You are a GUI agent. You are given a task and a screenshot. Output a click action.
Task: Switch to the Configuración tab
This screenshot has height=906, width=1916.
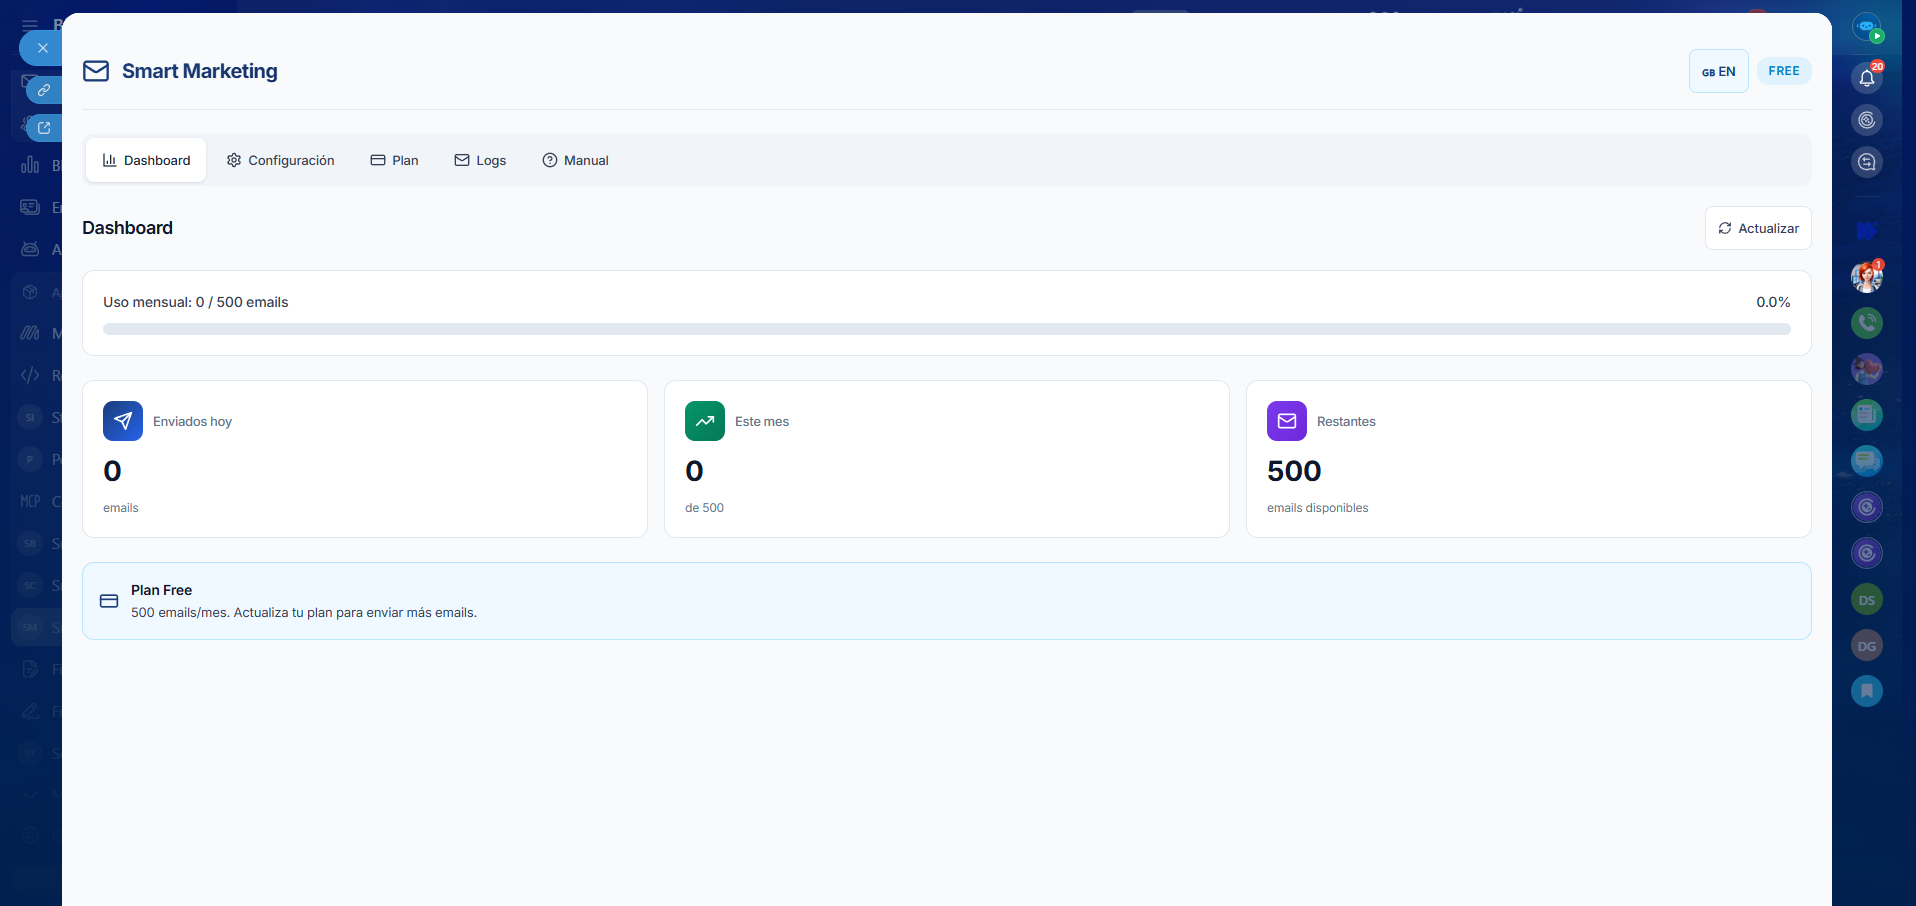pyautogui.click(x=281, y=160)
